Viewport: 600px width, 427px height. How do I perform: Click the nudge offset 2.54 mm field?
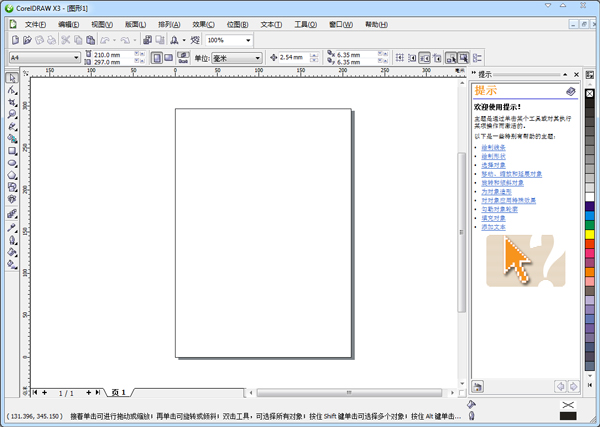(293, 57)
